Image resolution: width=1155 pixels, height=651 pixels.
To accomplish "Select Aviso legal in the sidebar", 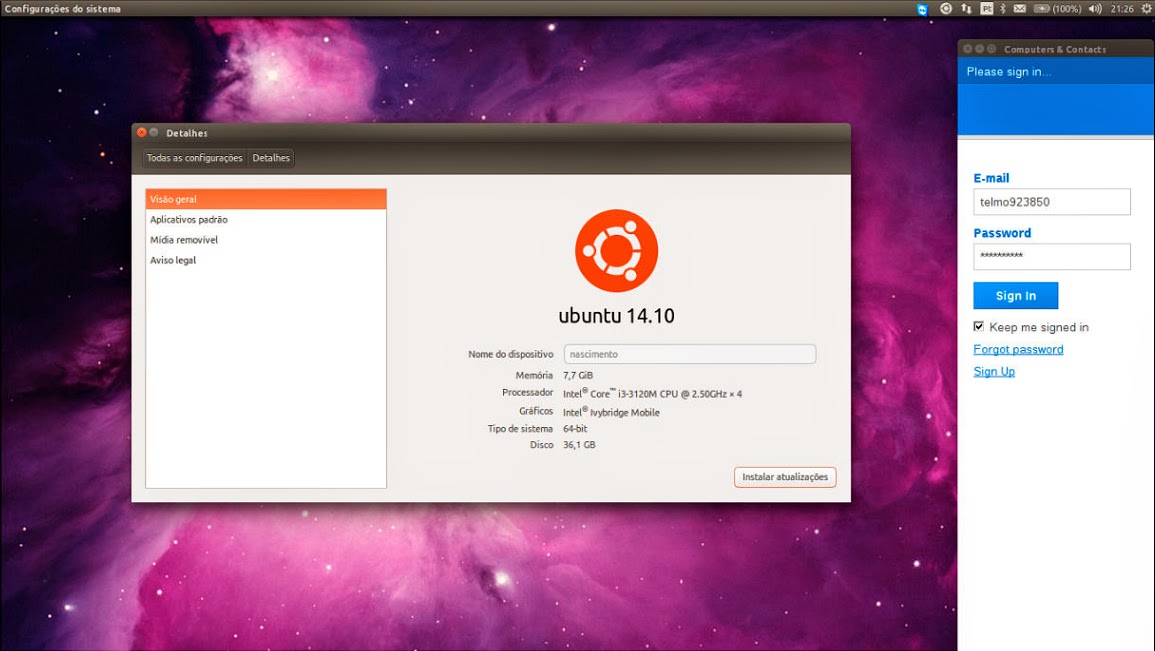I will pos(266,260).
